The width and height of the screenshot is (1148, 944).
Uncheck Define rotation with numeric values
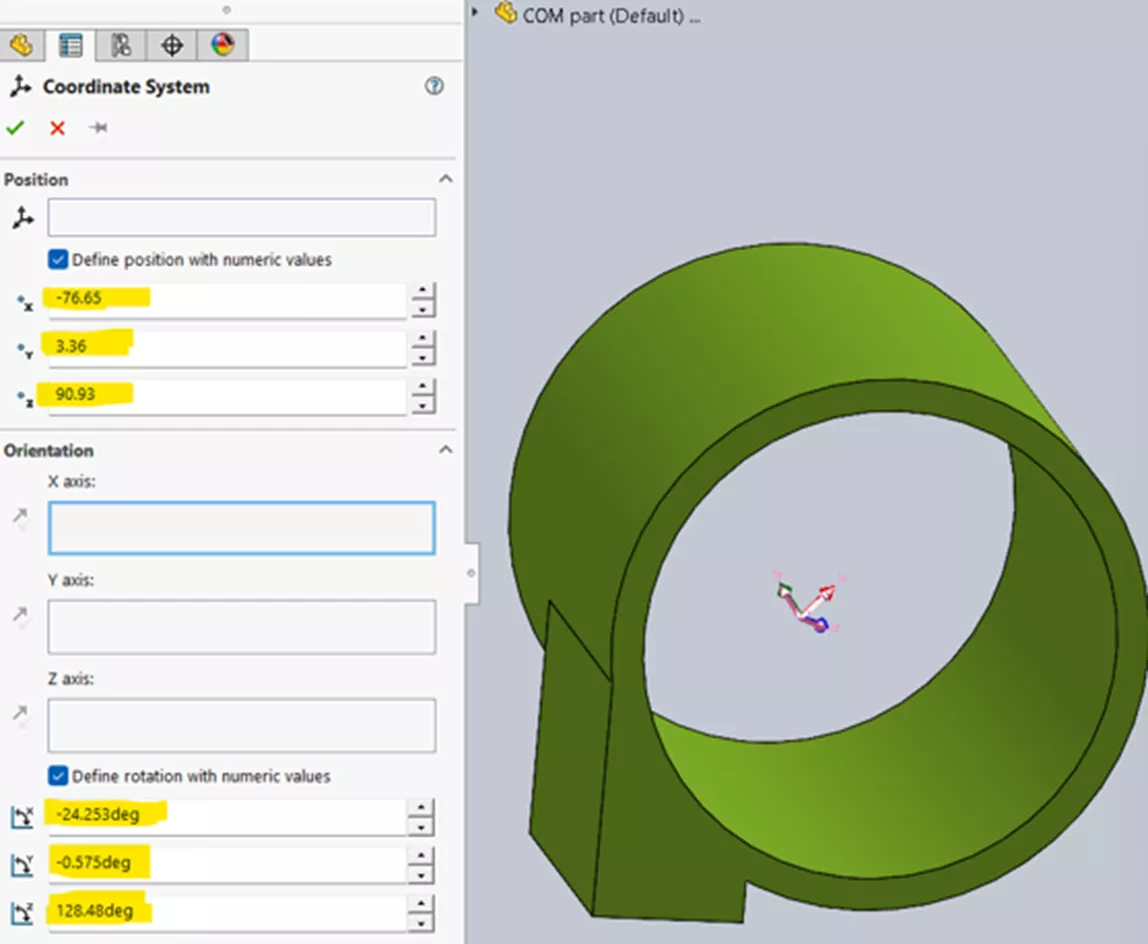(x=59, y=776)
